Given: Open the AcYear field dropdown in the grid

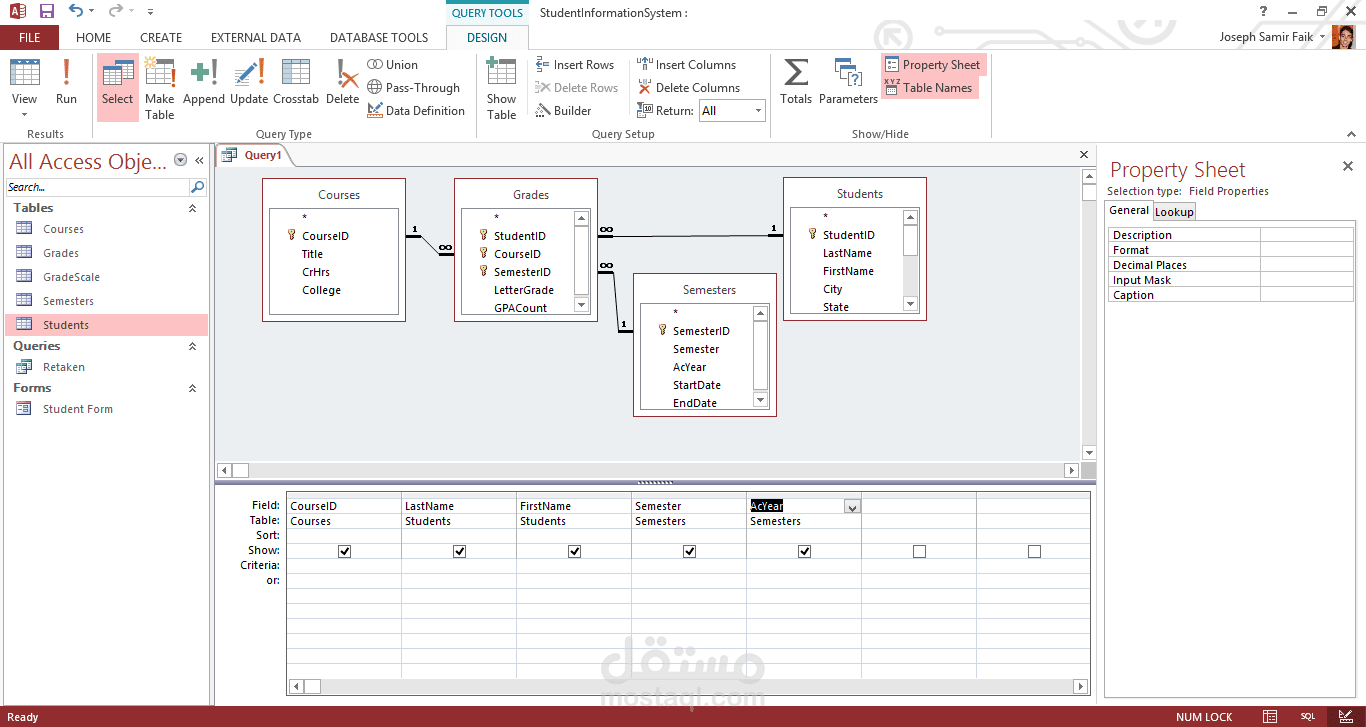Looking at the screenshot, I should point(852,506).
